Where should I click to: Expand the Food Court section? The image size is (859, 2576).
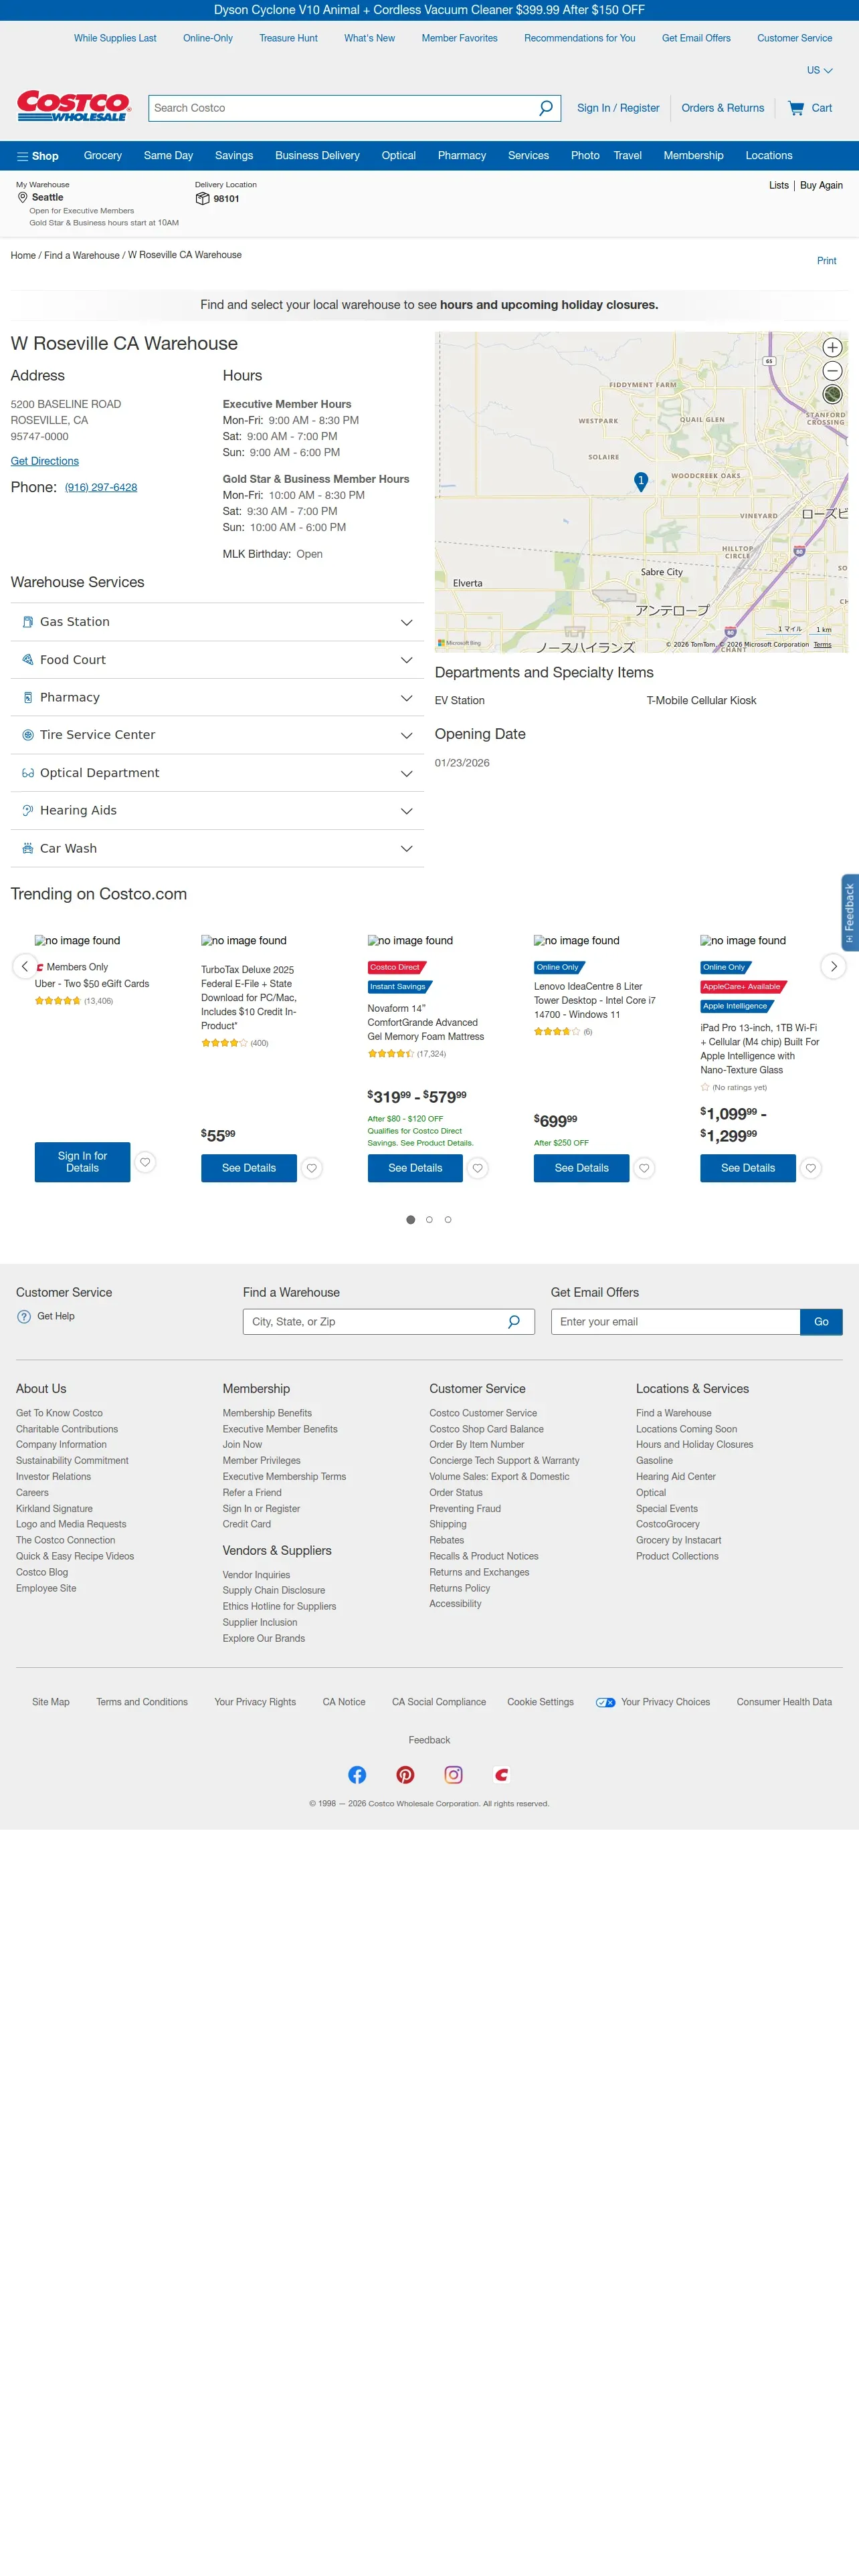tap(217, 660)
